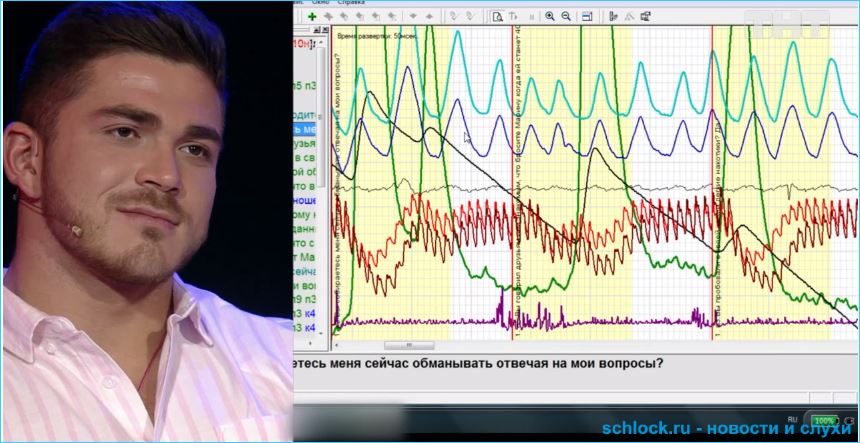Click the green 100% battery indicator
Image resolution: width=860 pixels, height=443 pixels.
point(824,421)
